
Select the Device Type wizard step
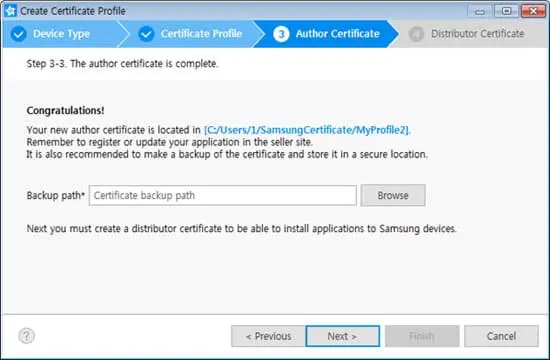coord(61,34)
